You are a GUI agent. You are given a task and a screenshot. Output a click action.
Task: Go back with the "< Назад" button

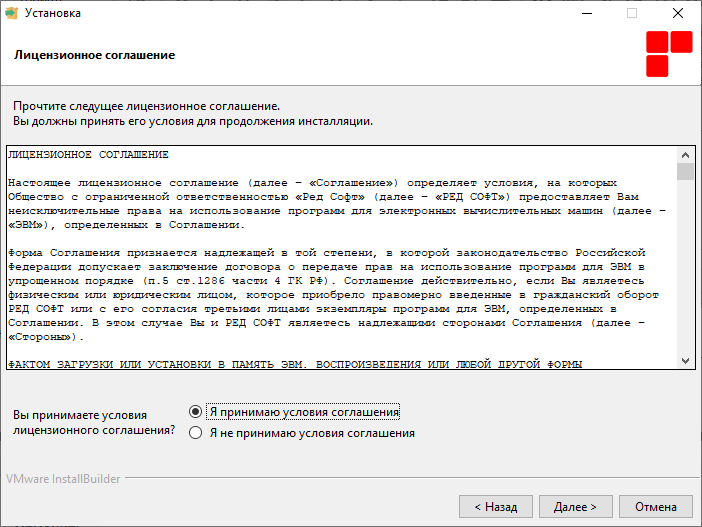pyautogui.click(x=496, y=506)
